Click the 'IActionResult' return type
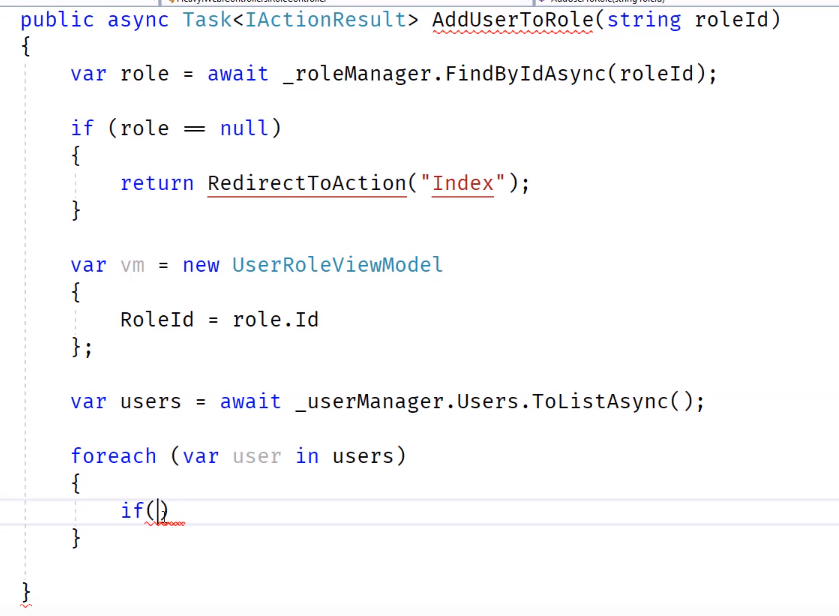This screenshot has height=616, width=839. (325, 20)
